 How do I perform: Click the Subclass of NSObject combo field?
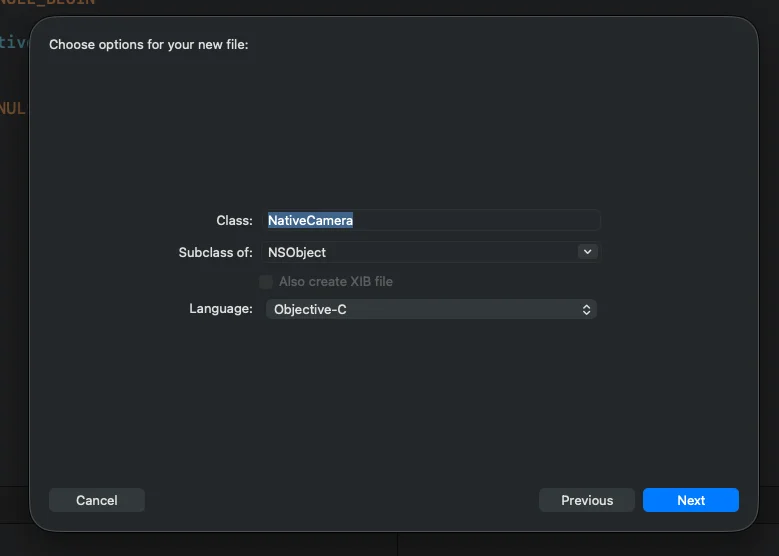tap(420, 252)
